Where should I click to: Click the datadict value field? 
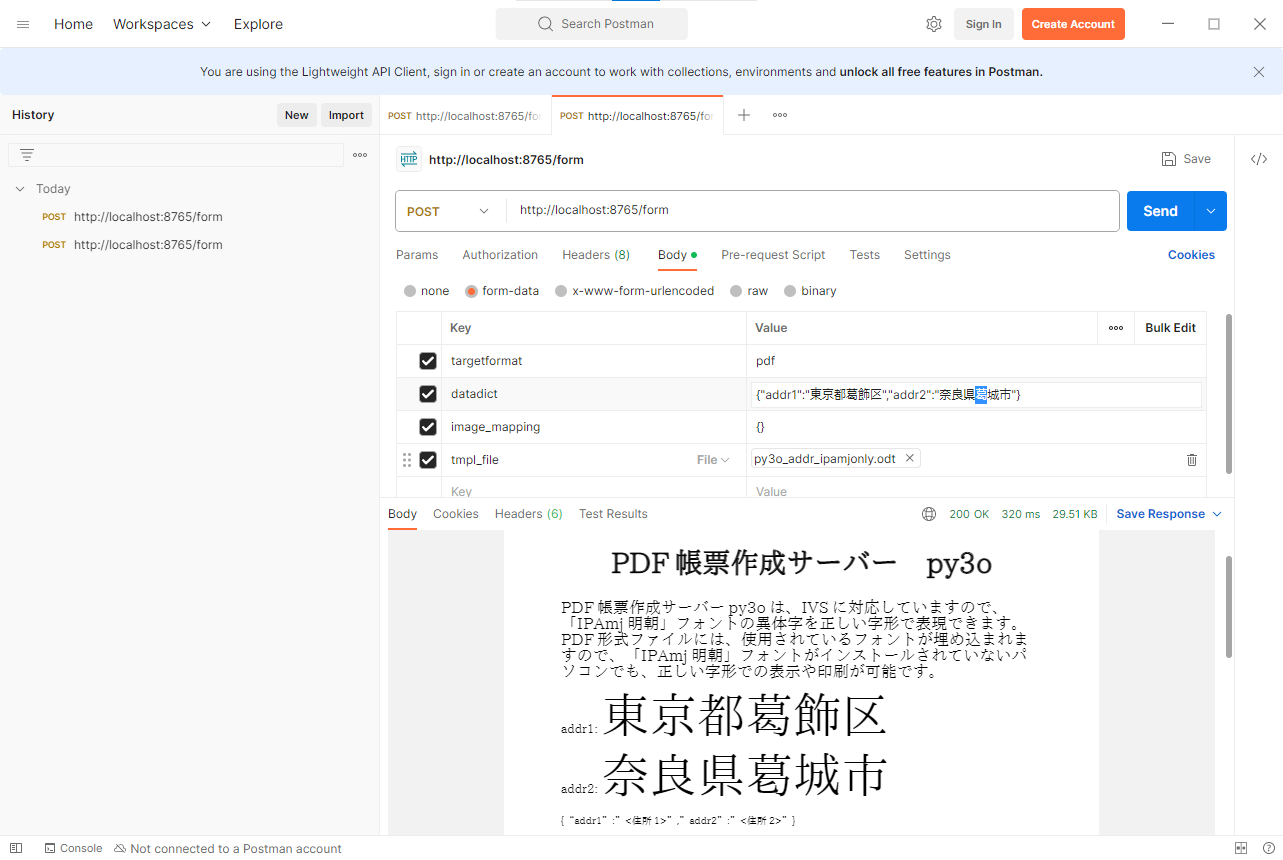point(977,395)
